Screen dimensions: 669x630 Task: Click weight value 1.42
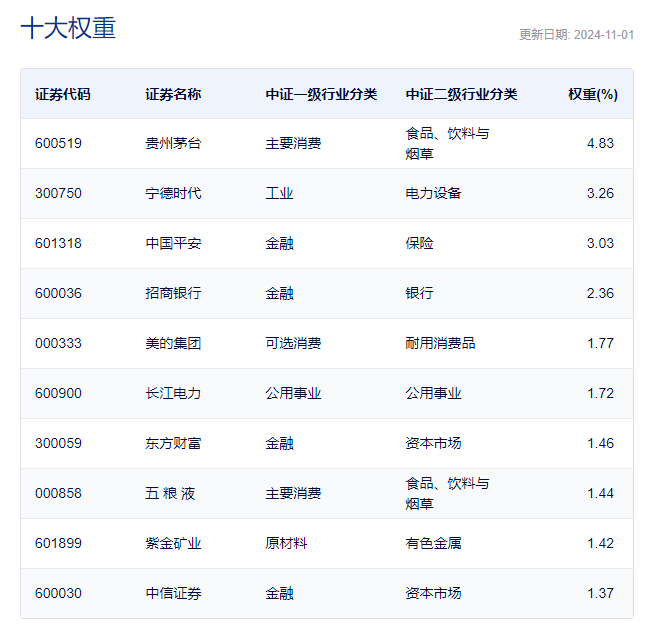tap(600, 543)
